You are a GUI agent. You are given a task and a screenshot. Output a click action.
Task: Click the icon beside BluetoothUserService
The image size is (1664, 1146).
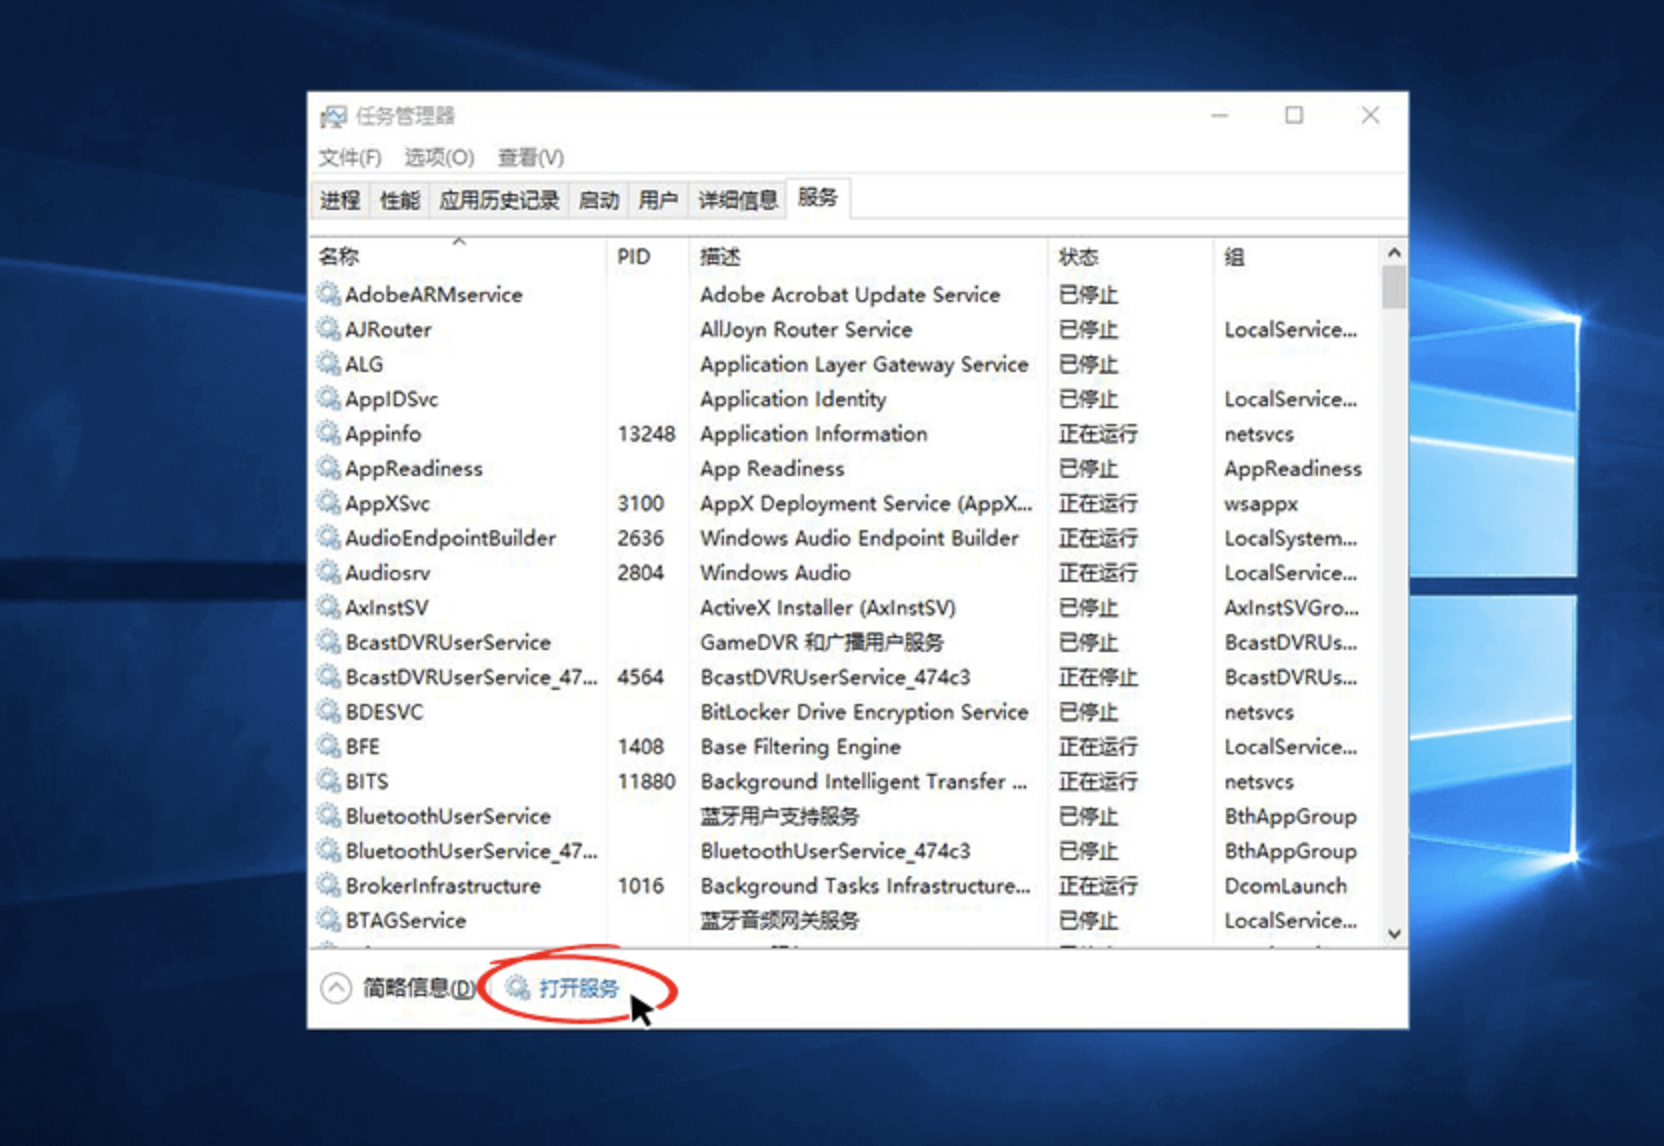(328, 816)
